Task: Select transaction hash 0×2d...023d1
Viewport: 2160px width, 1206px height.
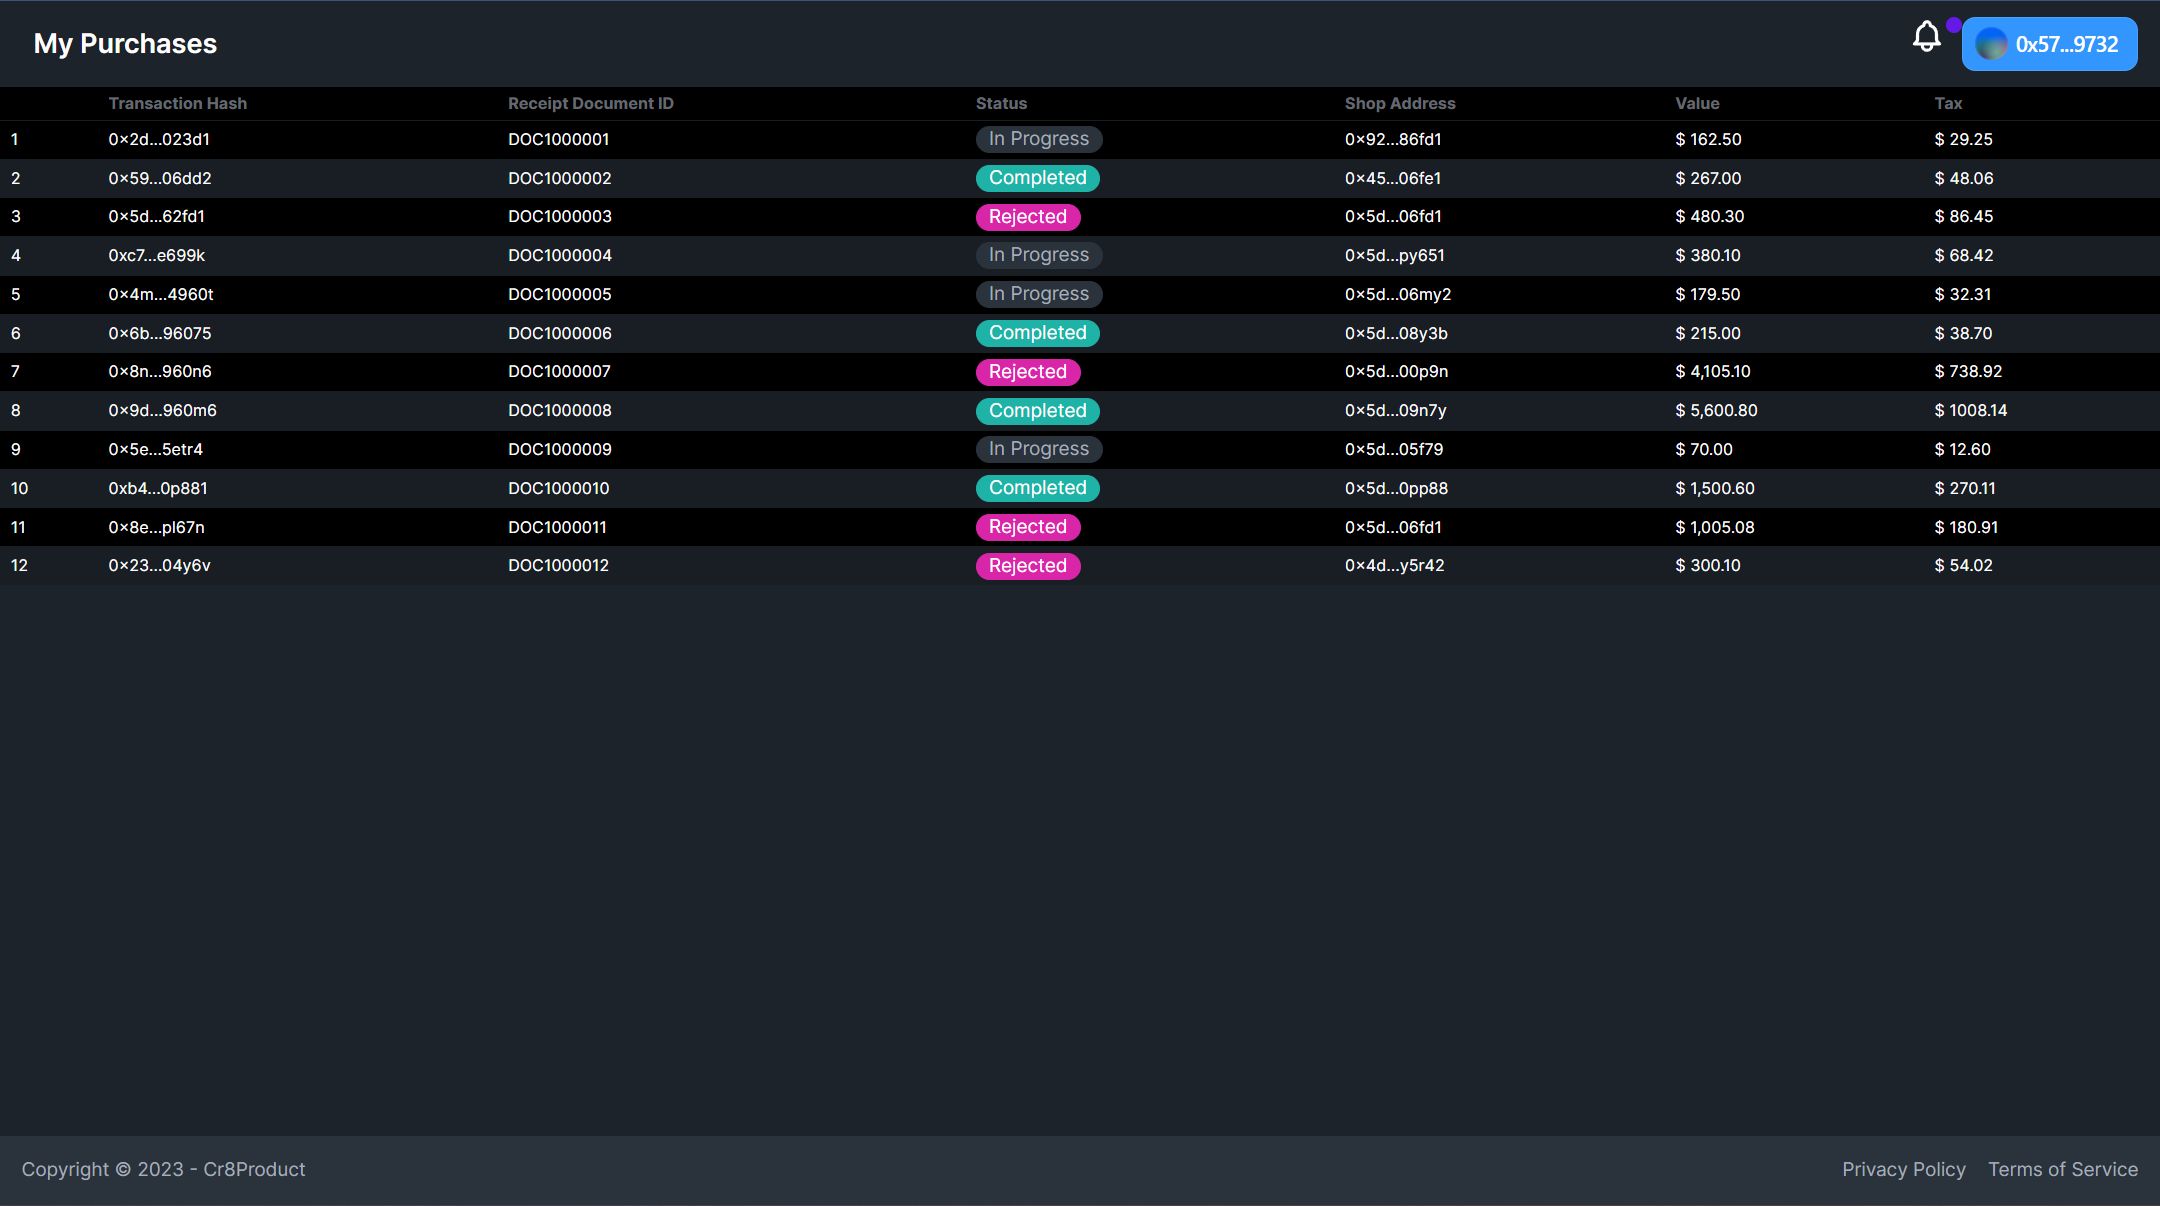Action: [159, 139]
